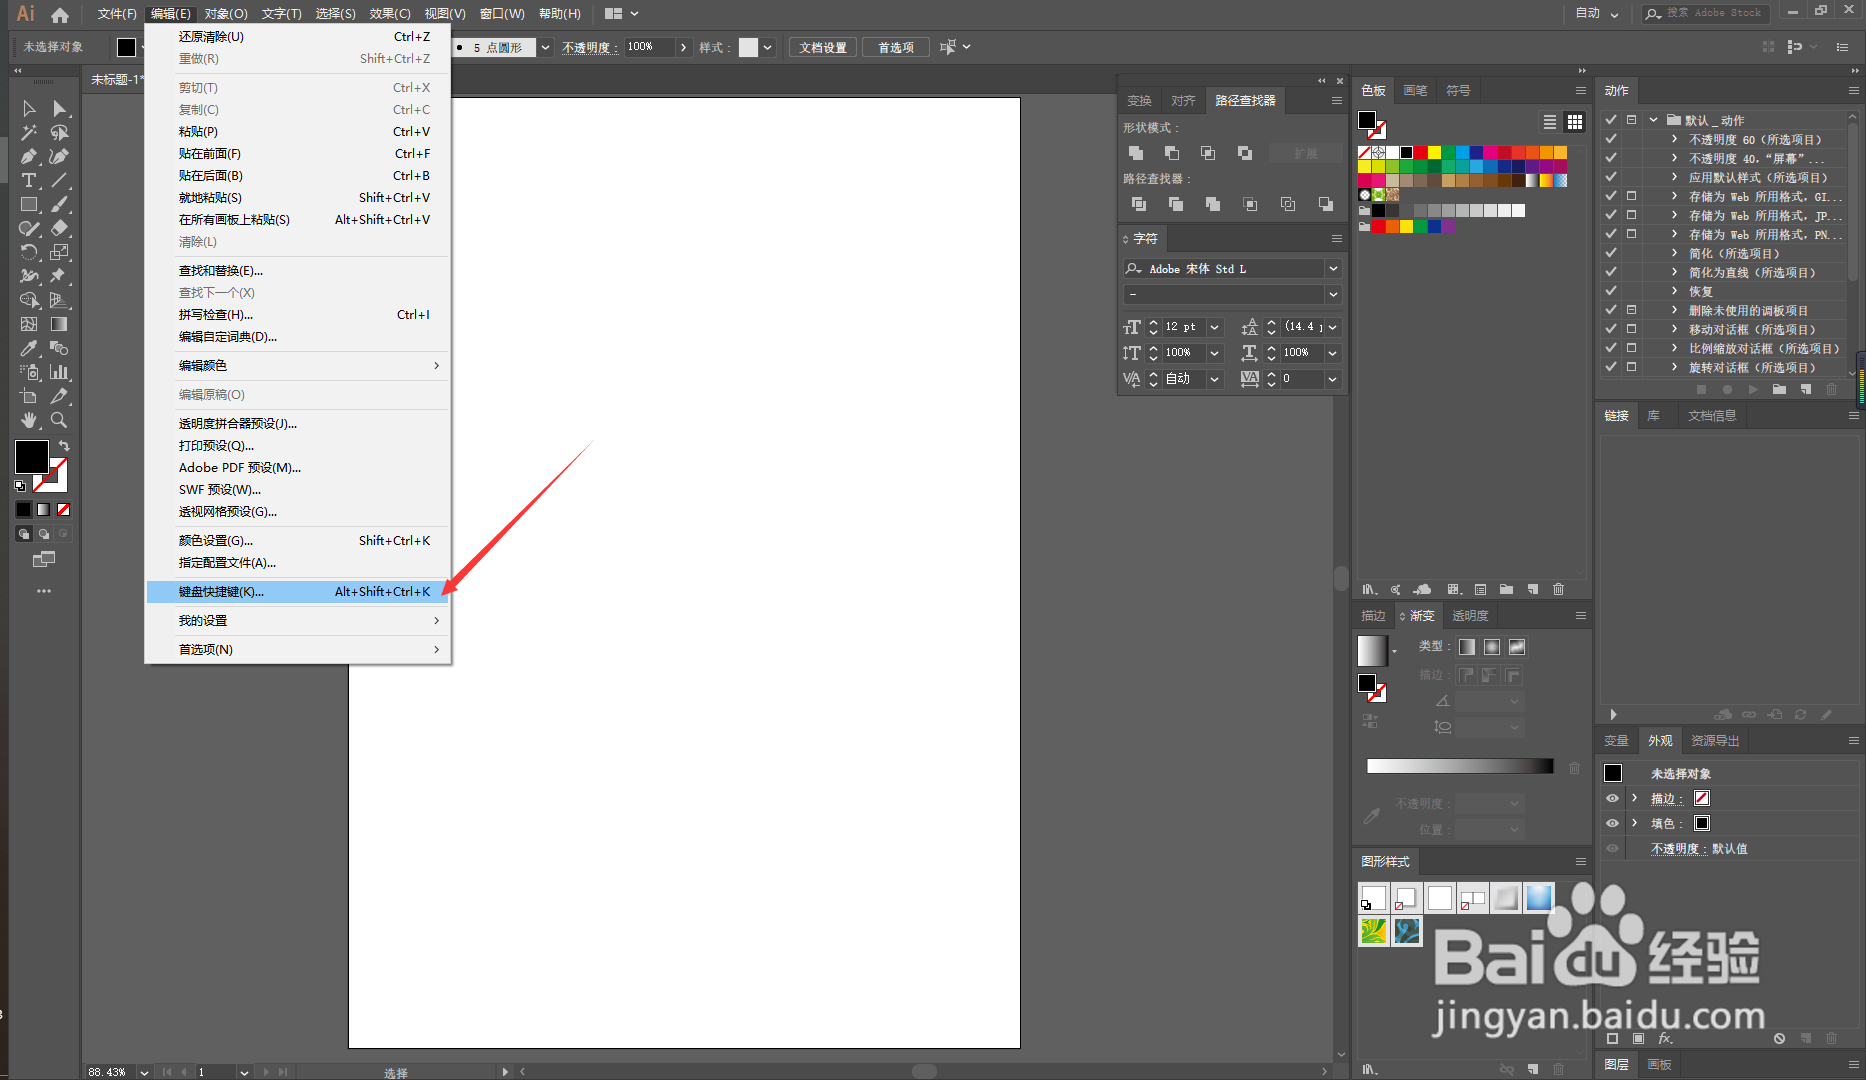Image resolution: width=1866 pixels, height=1080 pixels.
Task: Open the 12 pt font size dropdown
Action: [1214, 327]
